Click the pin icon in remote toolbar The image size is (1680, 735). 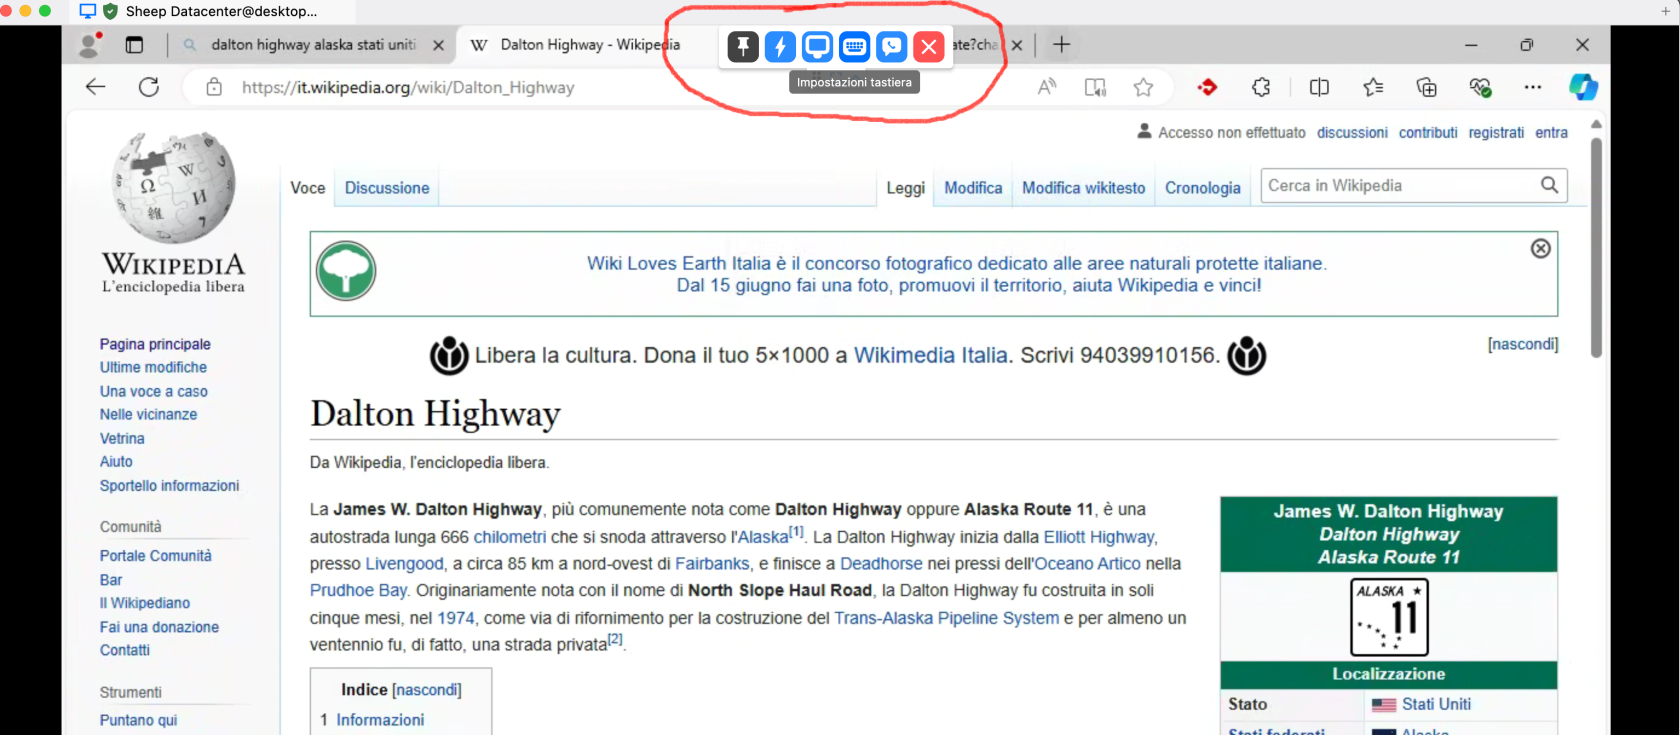(743, 46)
